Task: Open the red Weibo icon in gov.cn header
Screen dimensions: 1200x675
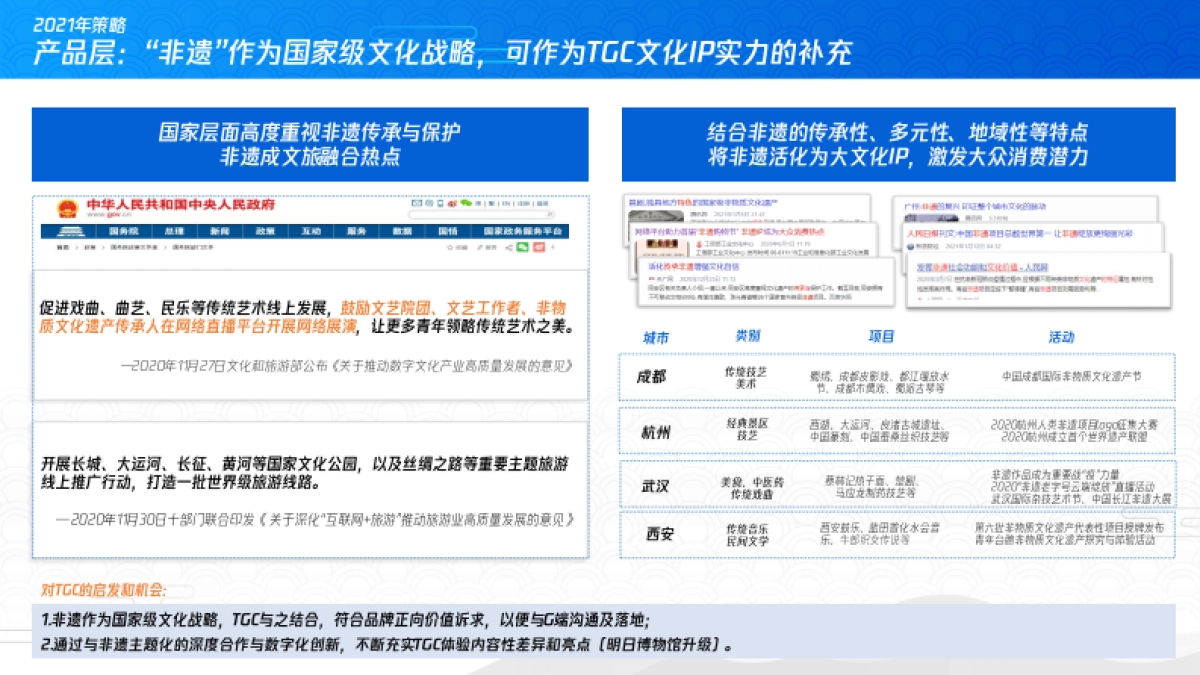Action: 452,203
